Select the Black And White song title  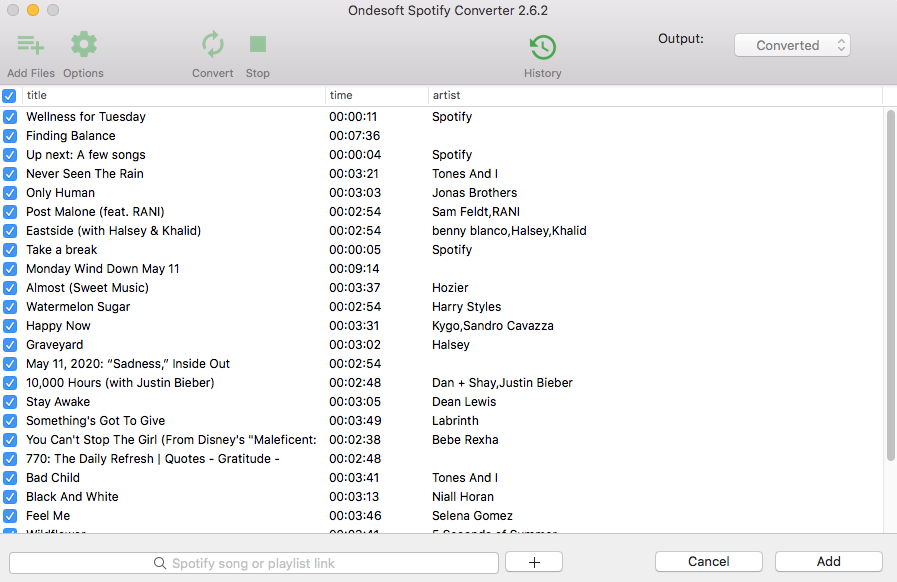point(72,496)
